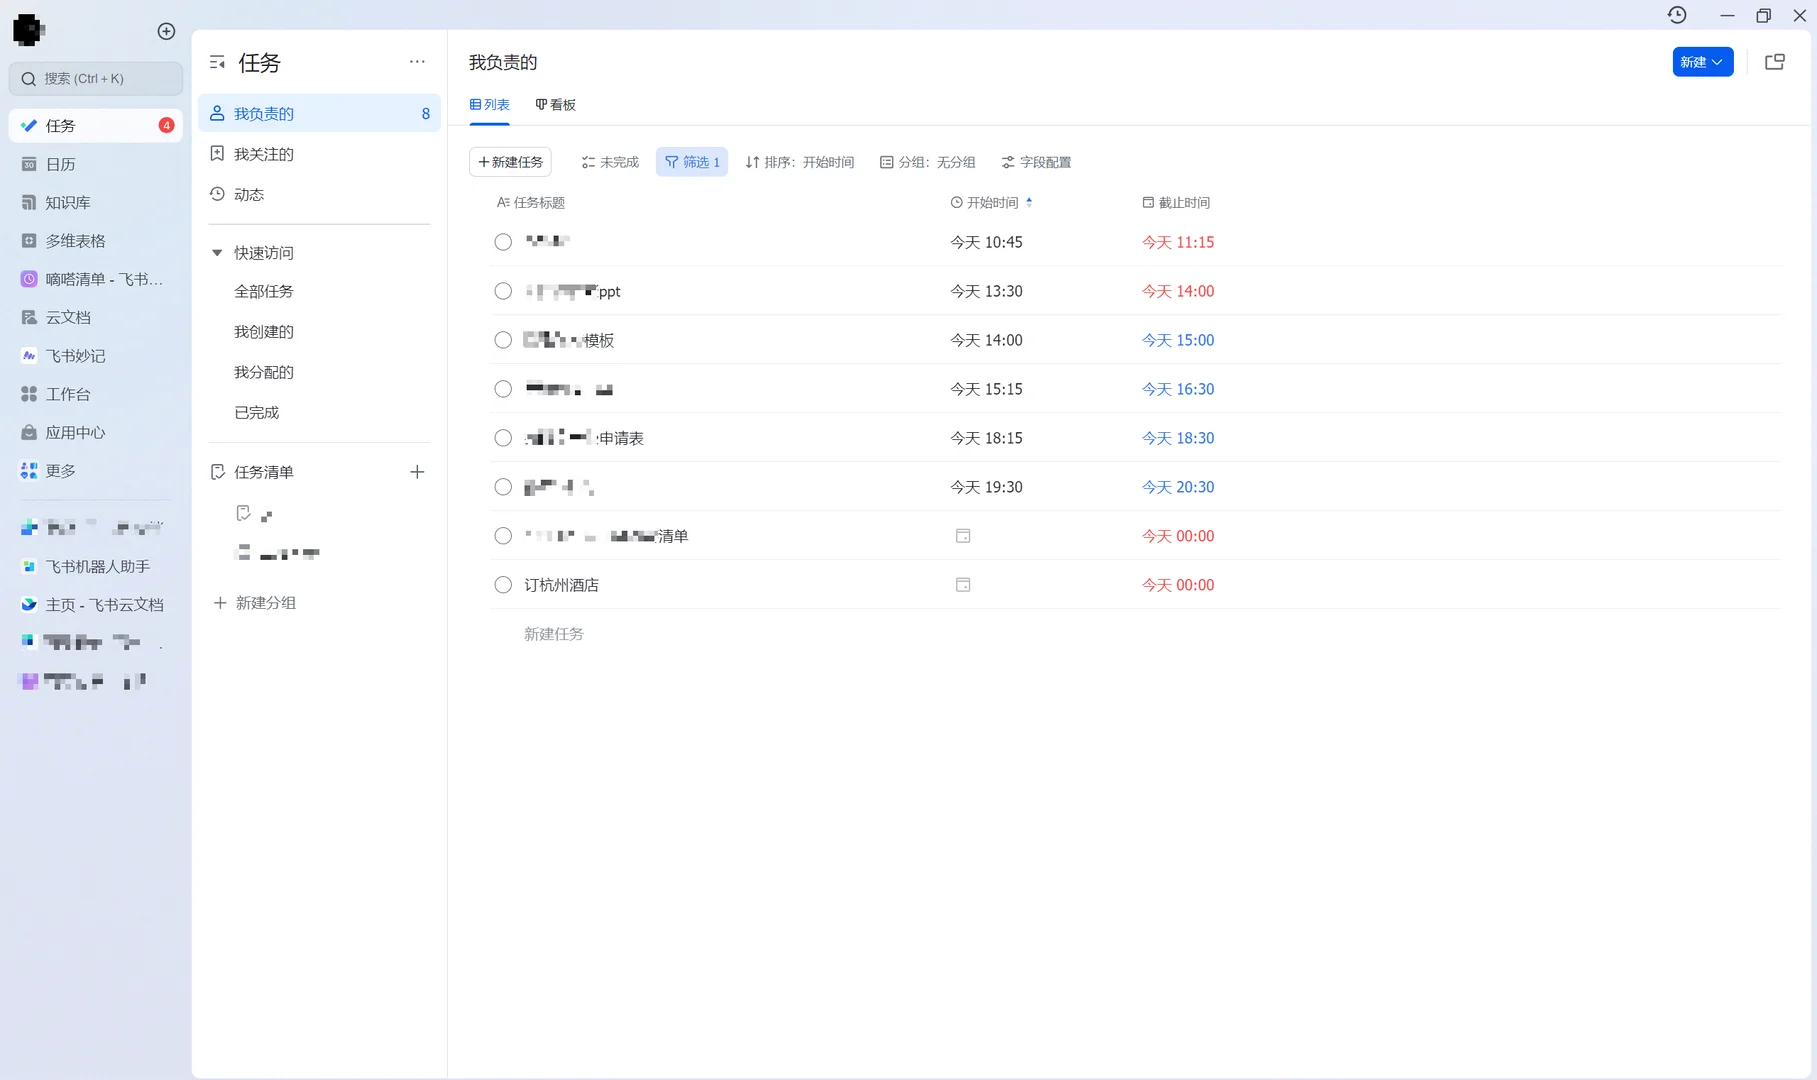Screen dimensions: 1817x1080
Task: Click the plus icon beside the avatar
Action: tap(166, 31)
